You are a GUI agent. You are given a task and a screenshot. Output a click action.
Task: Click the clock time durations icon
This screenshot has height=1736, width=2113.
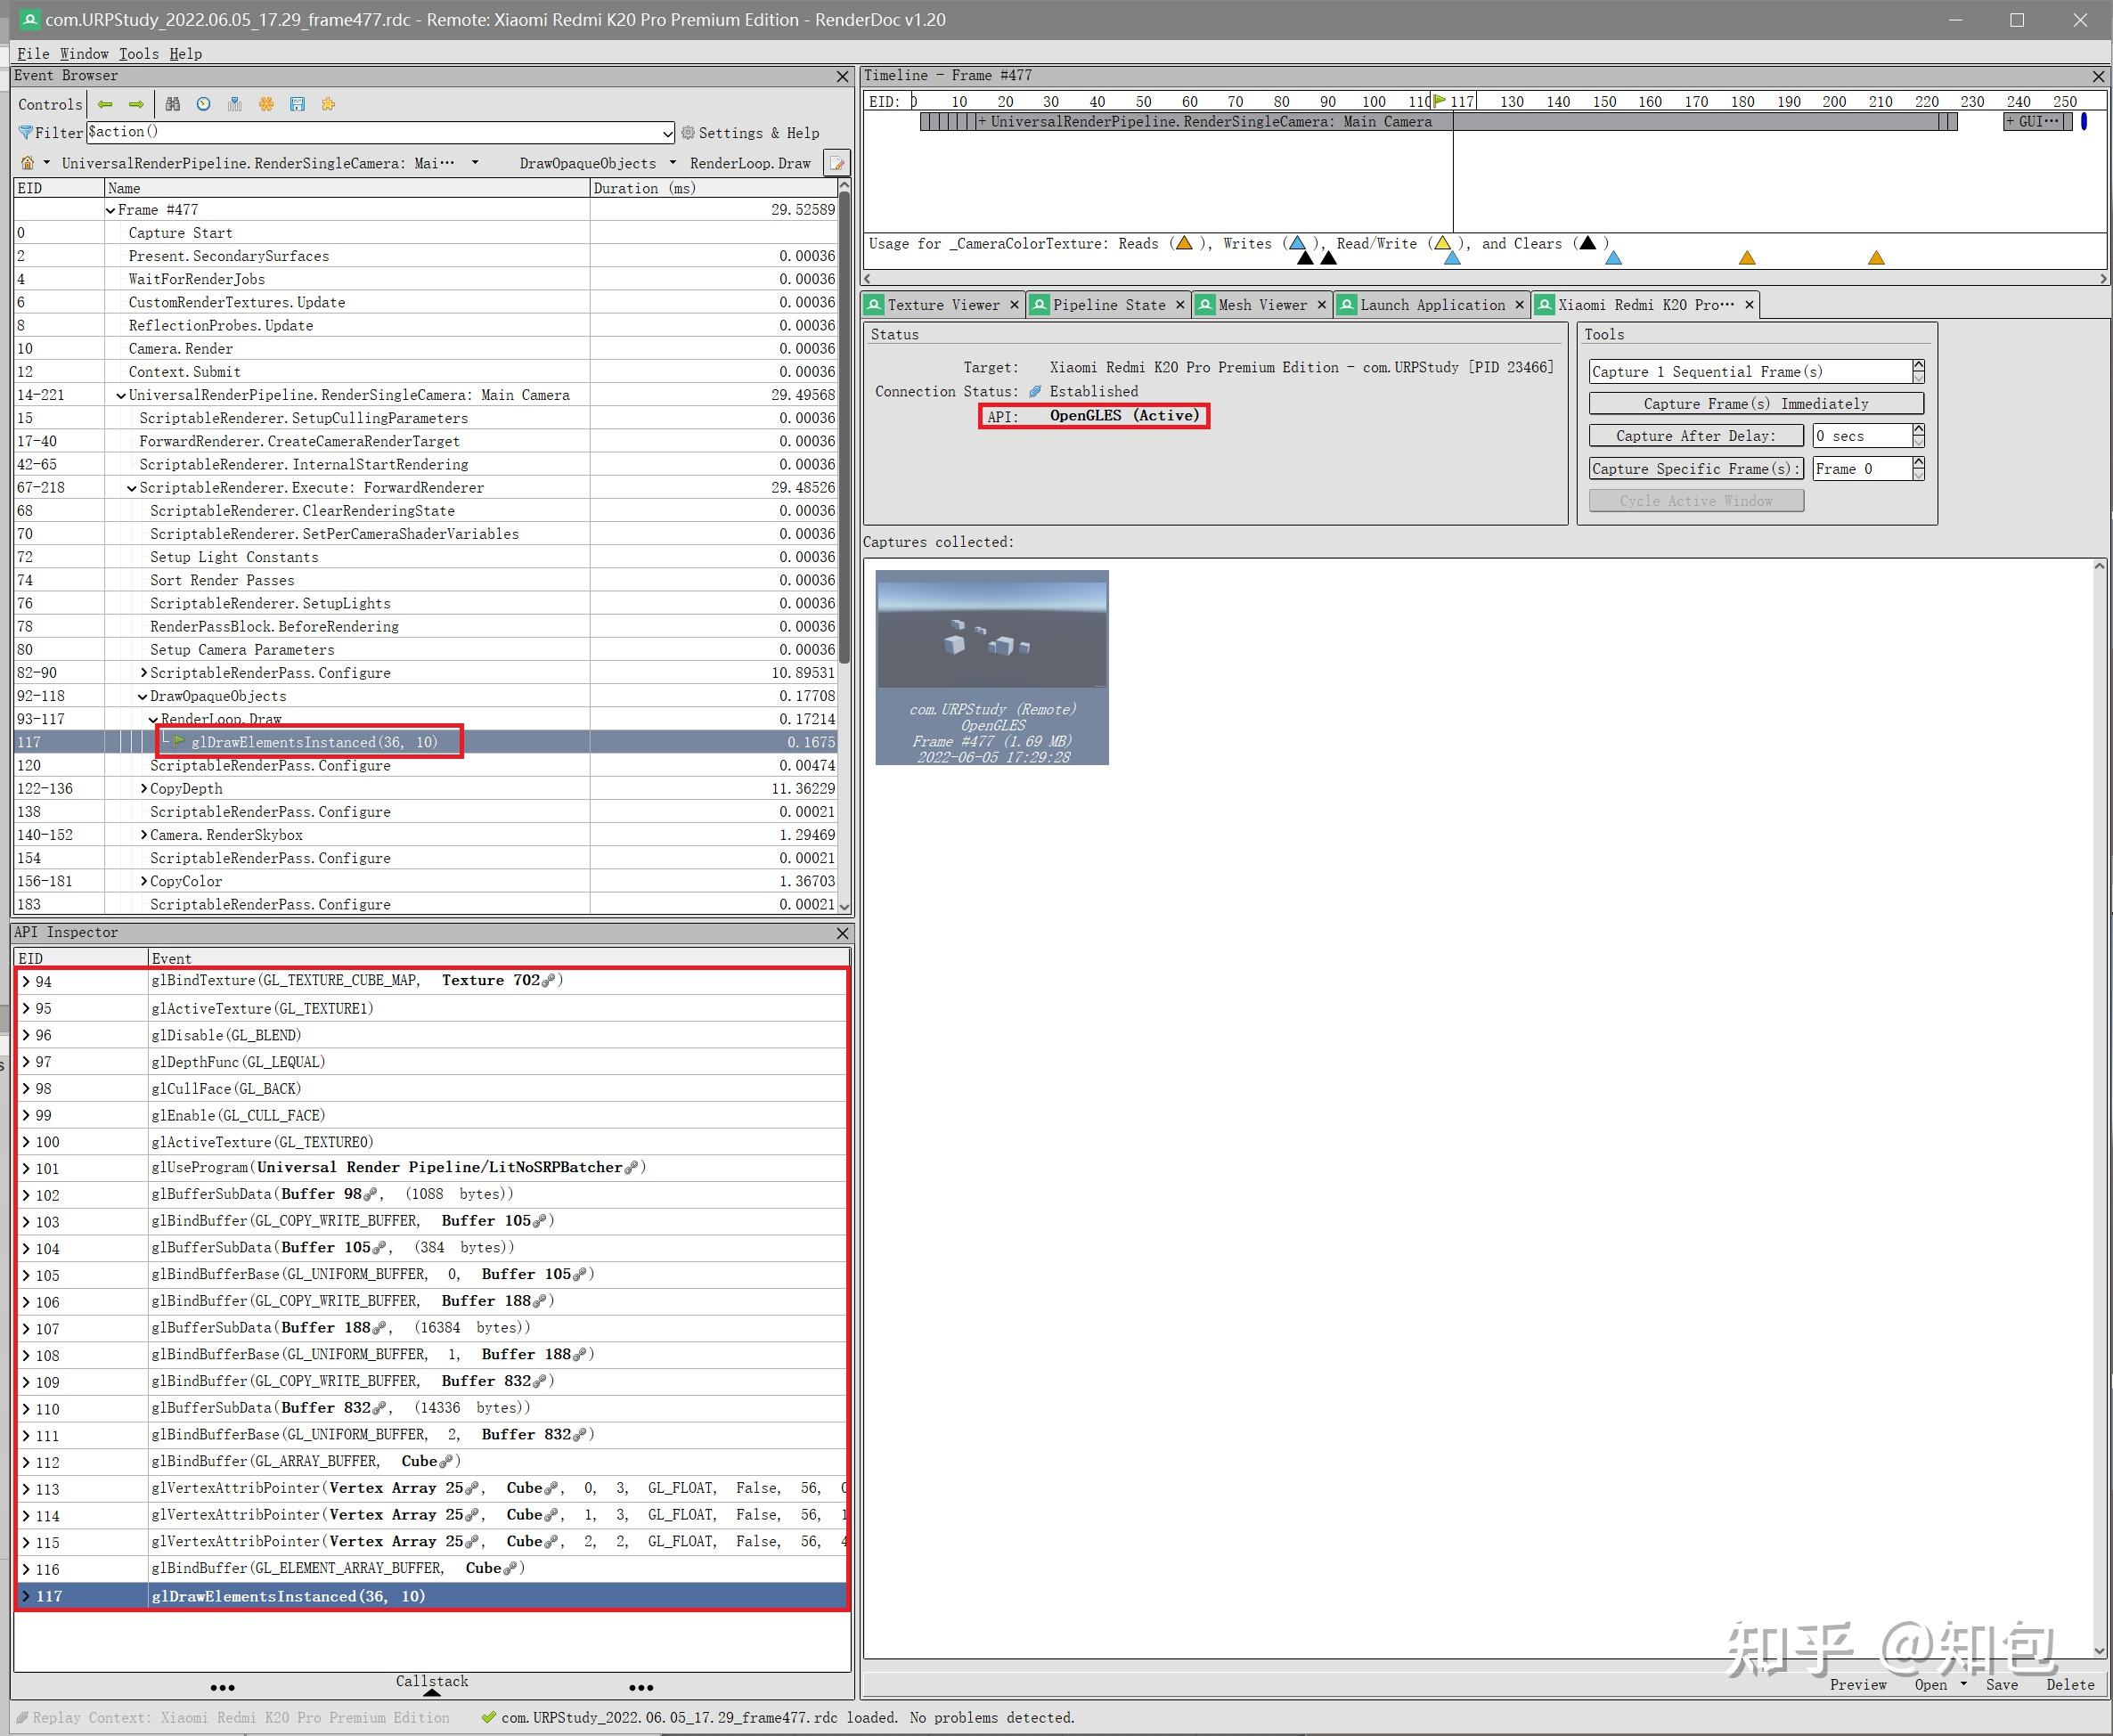tap(204, 104)
